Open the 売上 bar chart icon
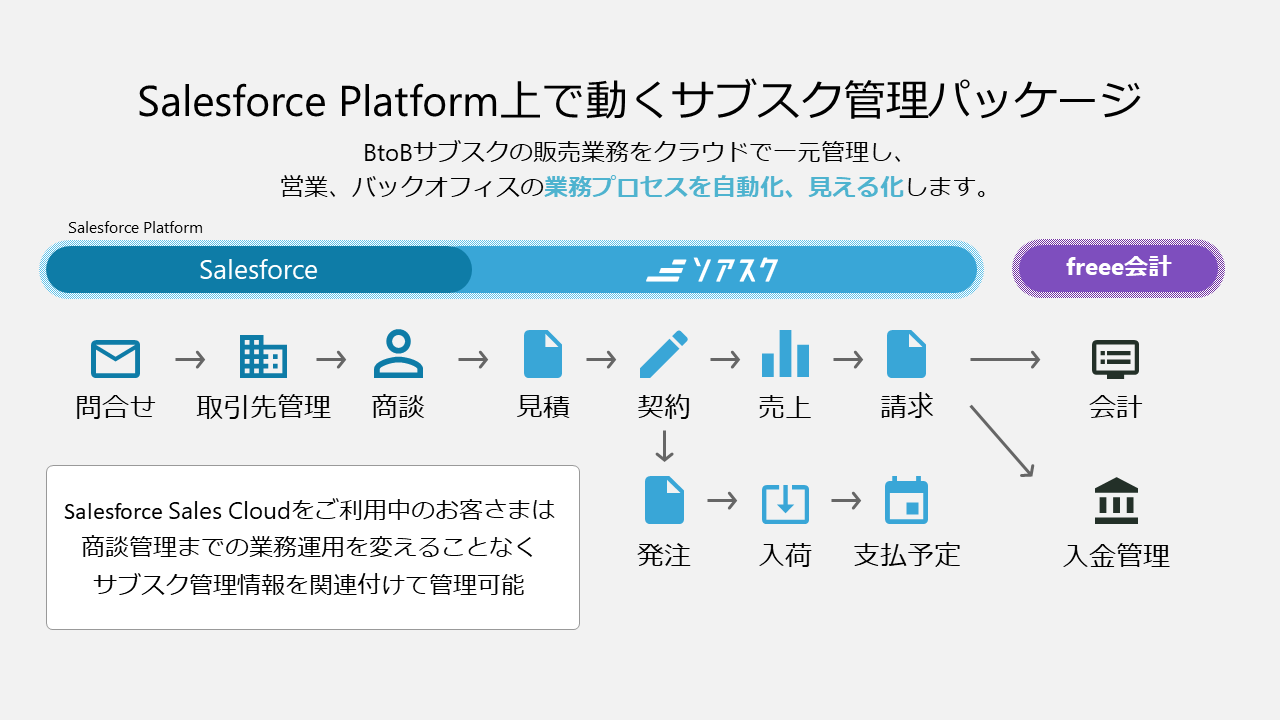This screenshot has width=1280, height=720. pyautogui.click(x=785, y=355)
